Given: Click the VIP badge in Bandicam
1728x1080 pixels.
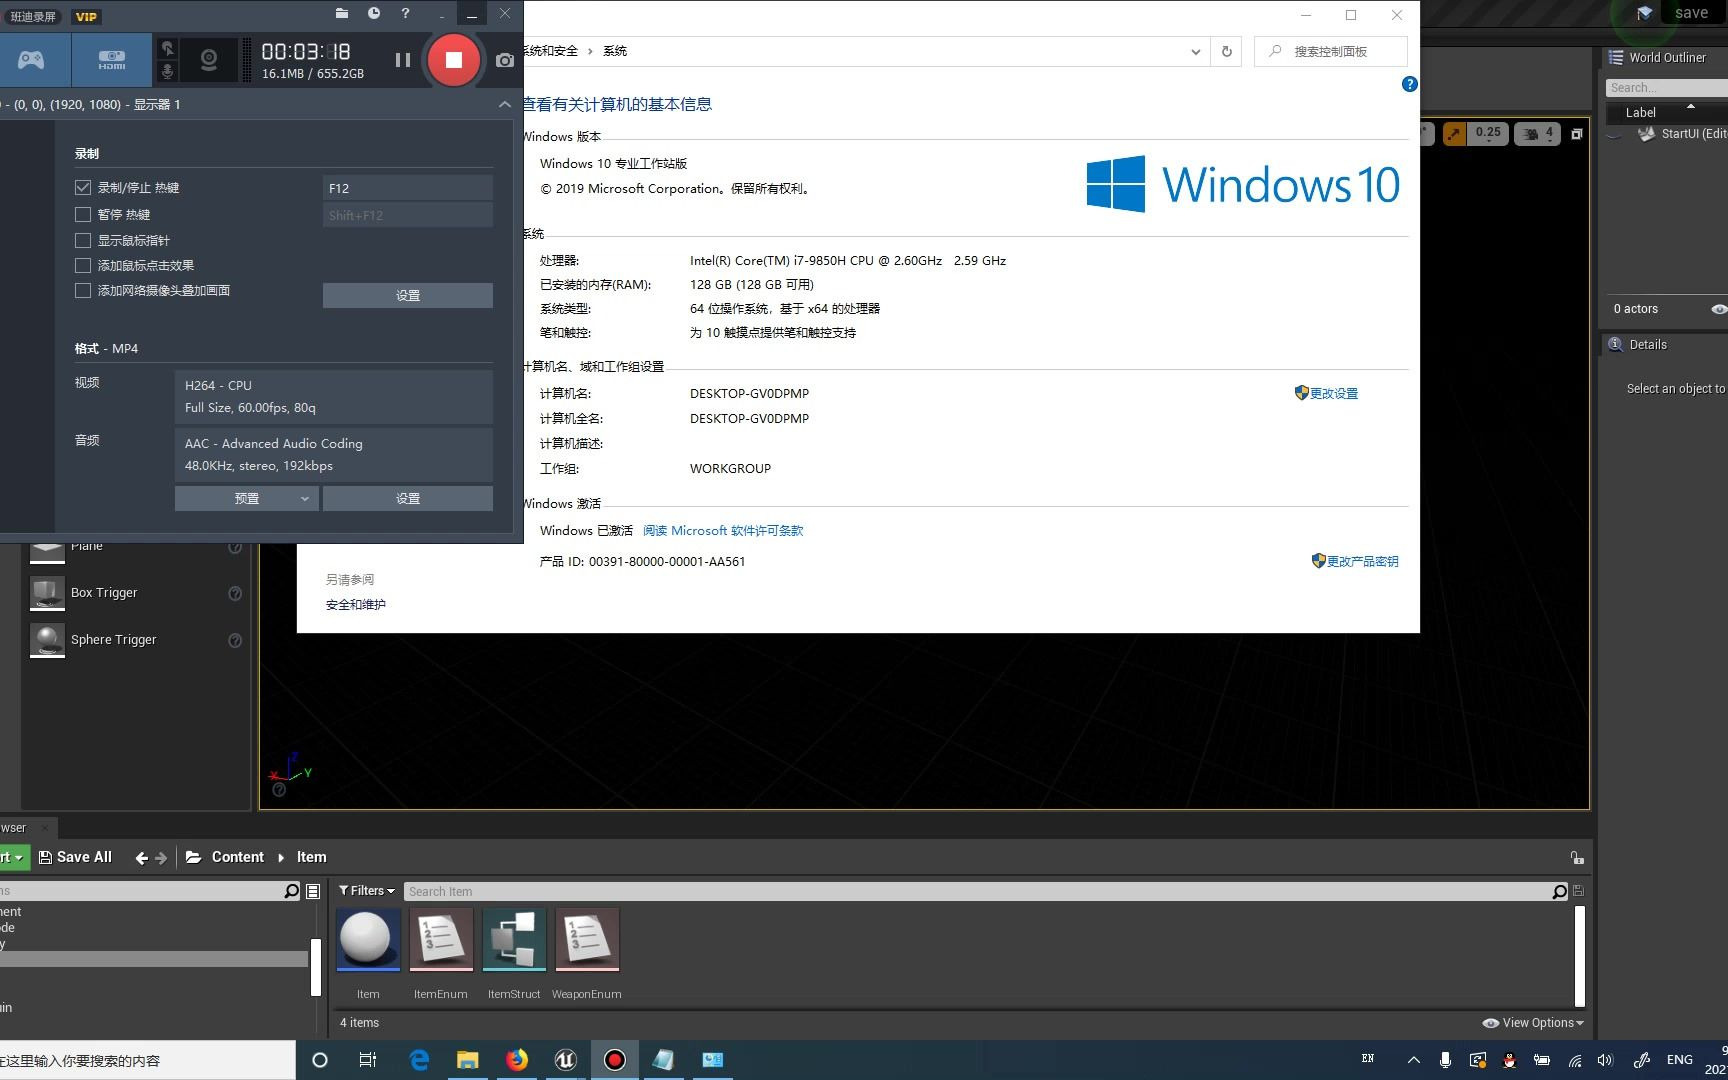Looking at the screenshot, I should [87, 16].
